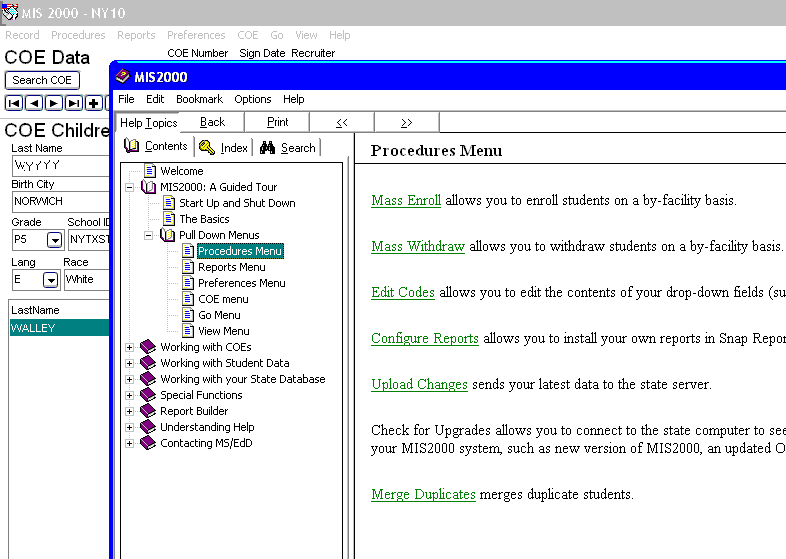The width and height of the screenshot is (786, 559).
Task: Click page icon beside Reports Menu
Action: point(188,267)
